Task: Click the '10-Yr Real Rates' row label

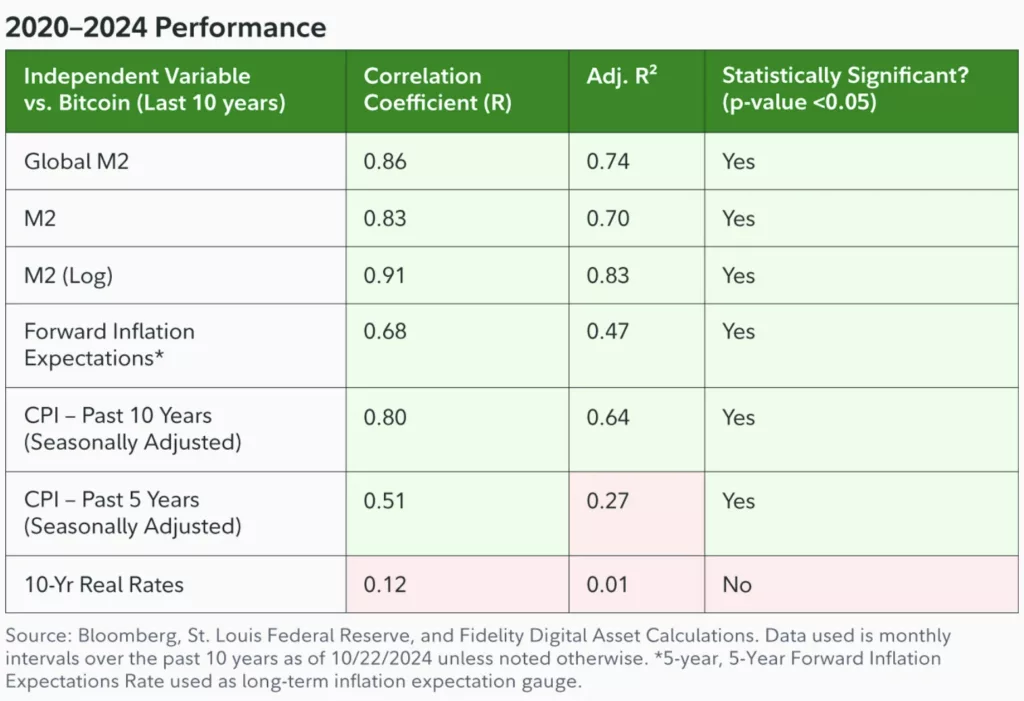Action: point(103,585)
